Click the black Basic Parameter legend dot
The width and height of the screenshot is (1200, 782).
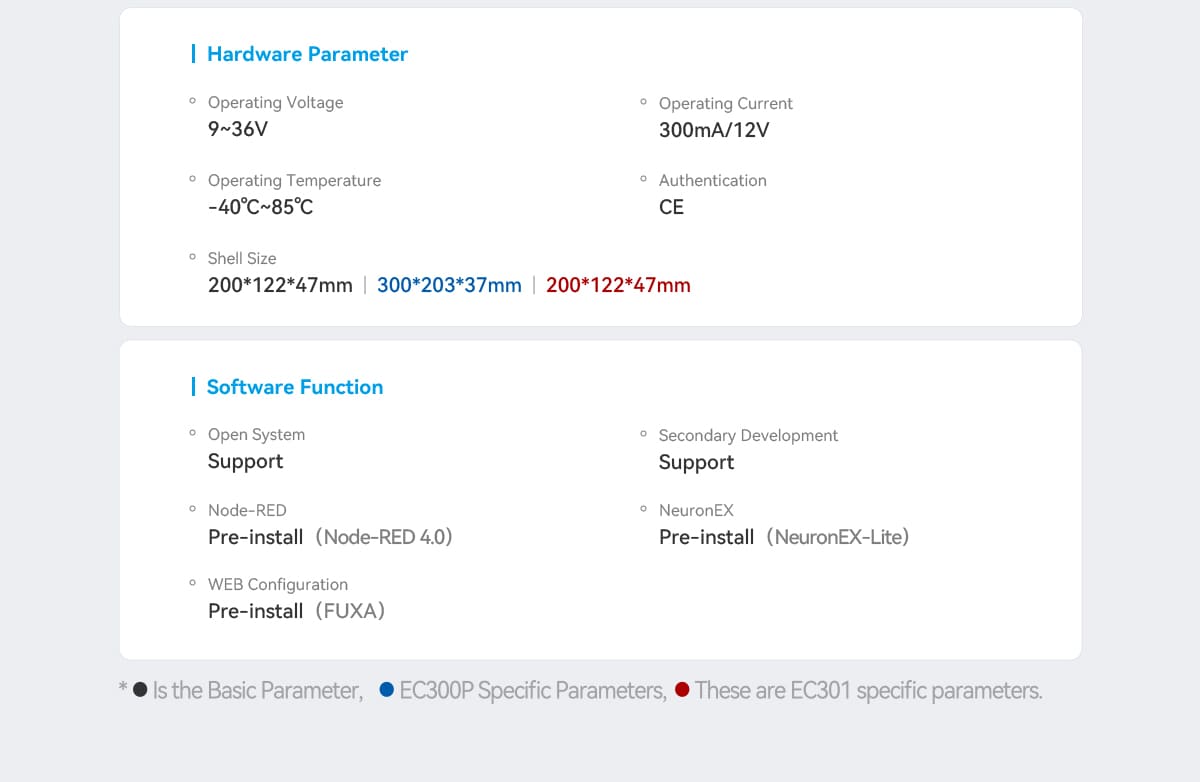140,690
